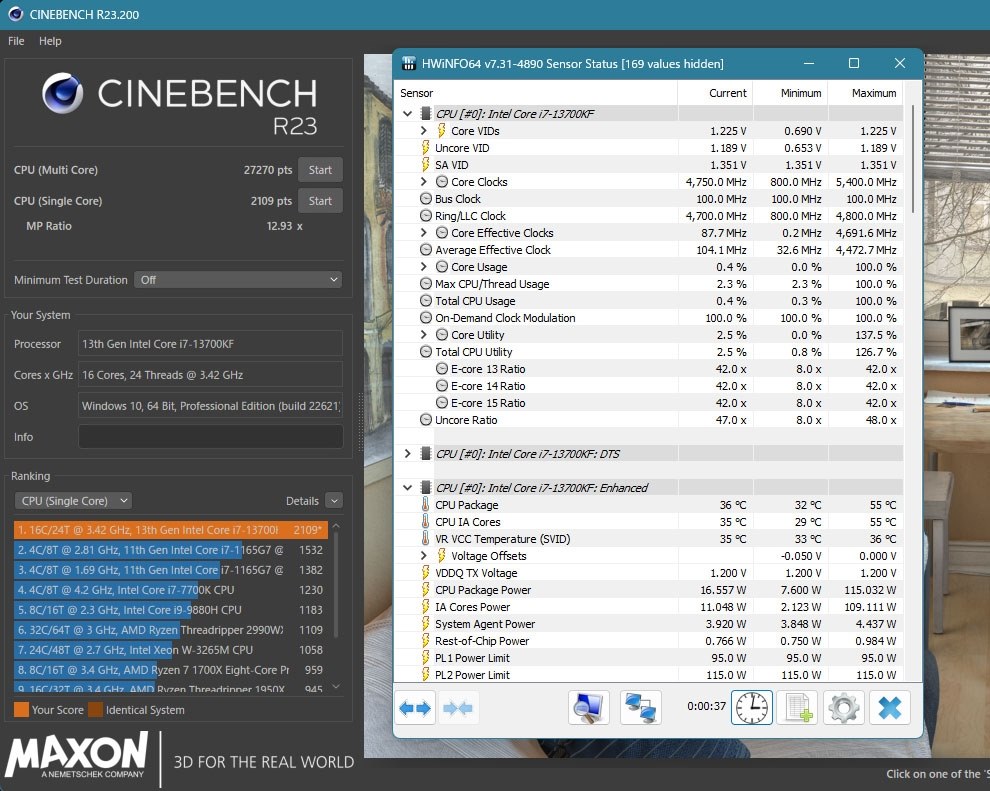
Task: Expand the Core Effective Clocks row
Action: (x=424, y=233)
